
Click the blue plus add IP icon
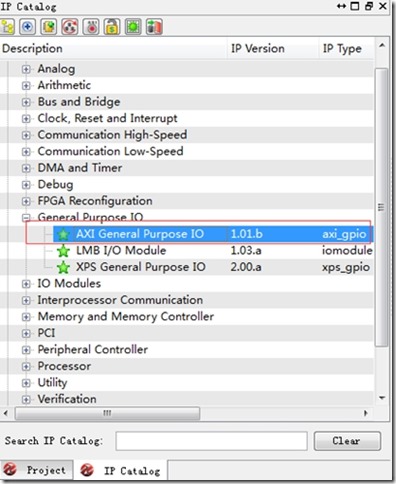[28, 27]
